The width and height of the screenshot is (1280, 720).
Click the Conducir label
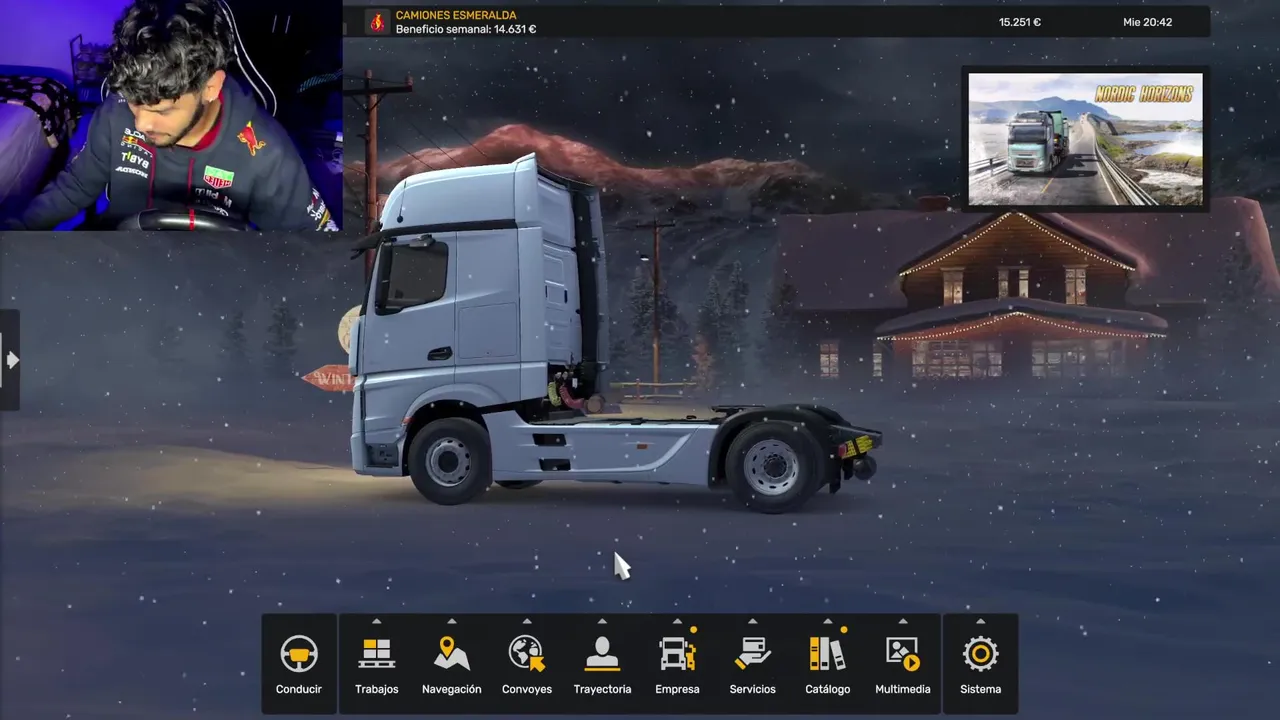[299, 689]
